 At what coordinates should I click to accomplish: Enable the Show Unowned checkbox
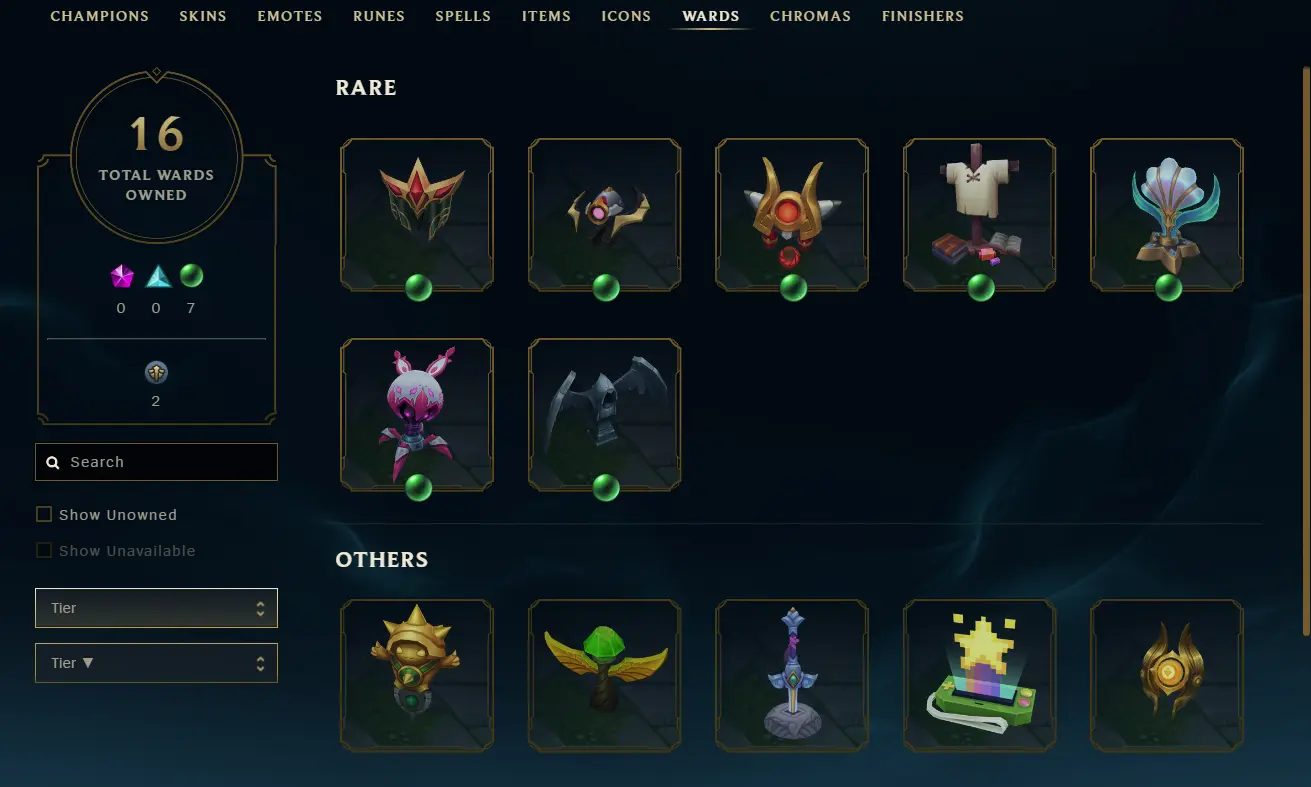coord(44,514)
